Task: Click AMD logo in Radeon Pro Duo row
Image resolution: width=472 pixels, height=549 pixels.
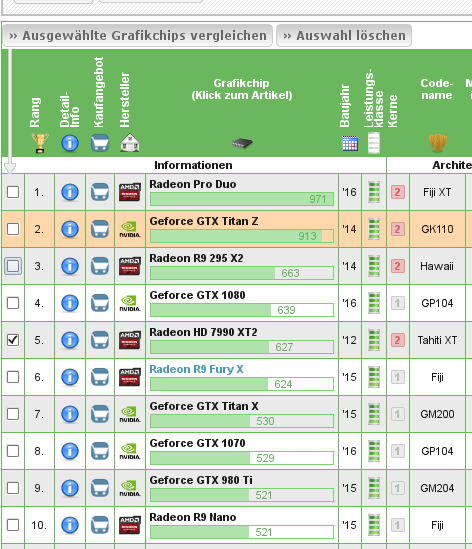Action: pyautogui.click(x=130, y=192)
